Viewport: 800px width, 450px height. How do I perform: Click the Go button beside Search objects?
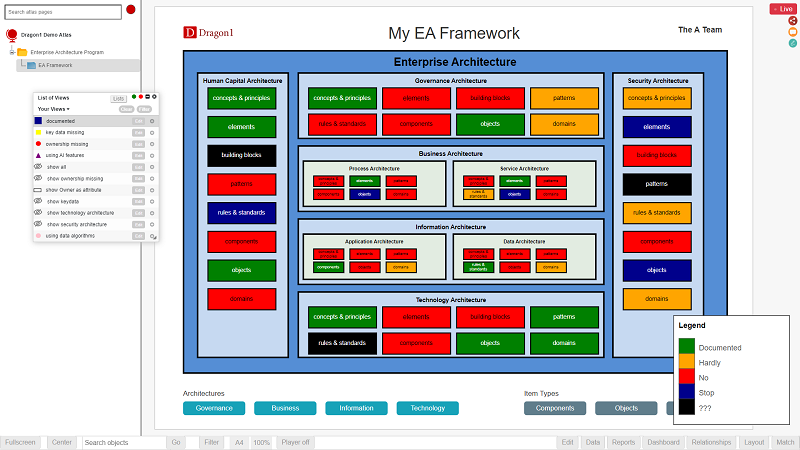click(x=176, y=442)
